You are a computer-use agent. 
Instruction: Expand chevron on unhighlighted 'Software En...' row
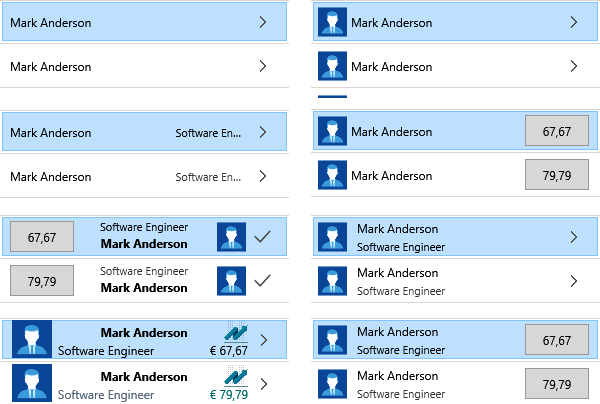click(x=262, y=176)
